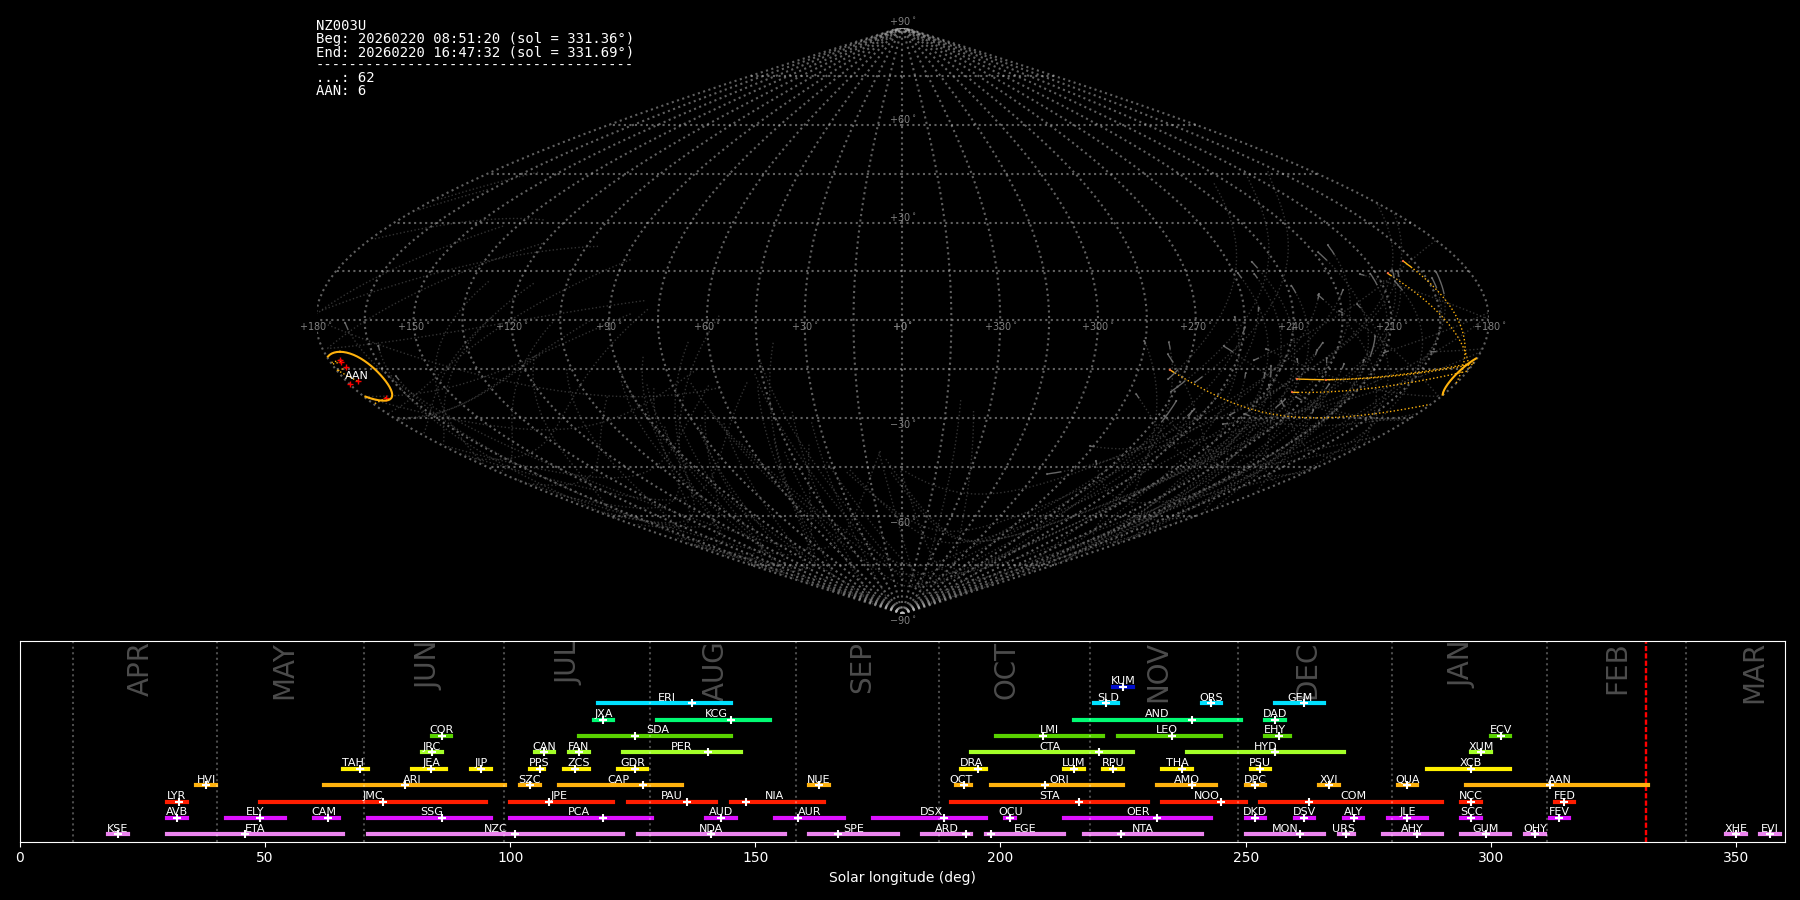Viewport: 1800px width, 900px height.
Task: Click the JMC shower label
Action: click(x=372, y=796)
